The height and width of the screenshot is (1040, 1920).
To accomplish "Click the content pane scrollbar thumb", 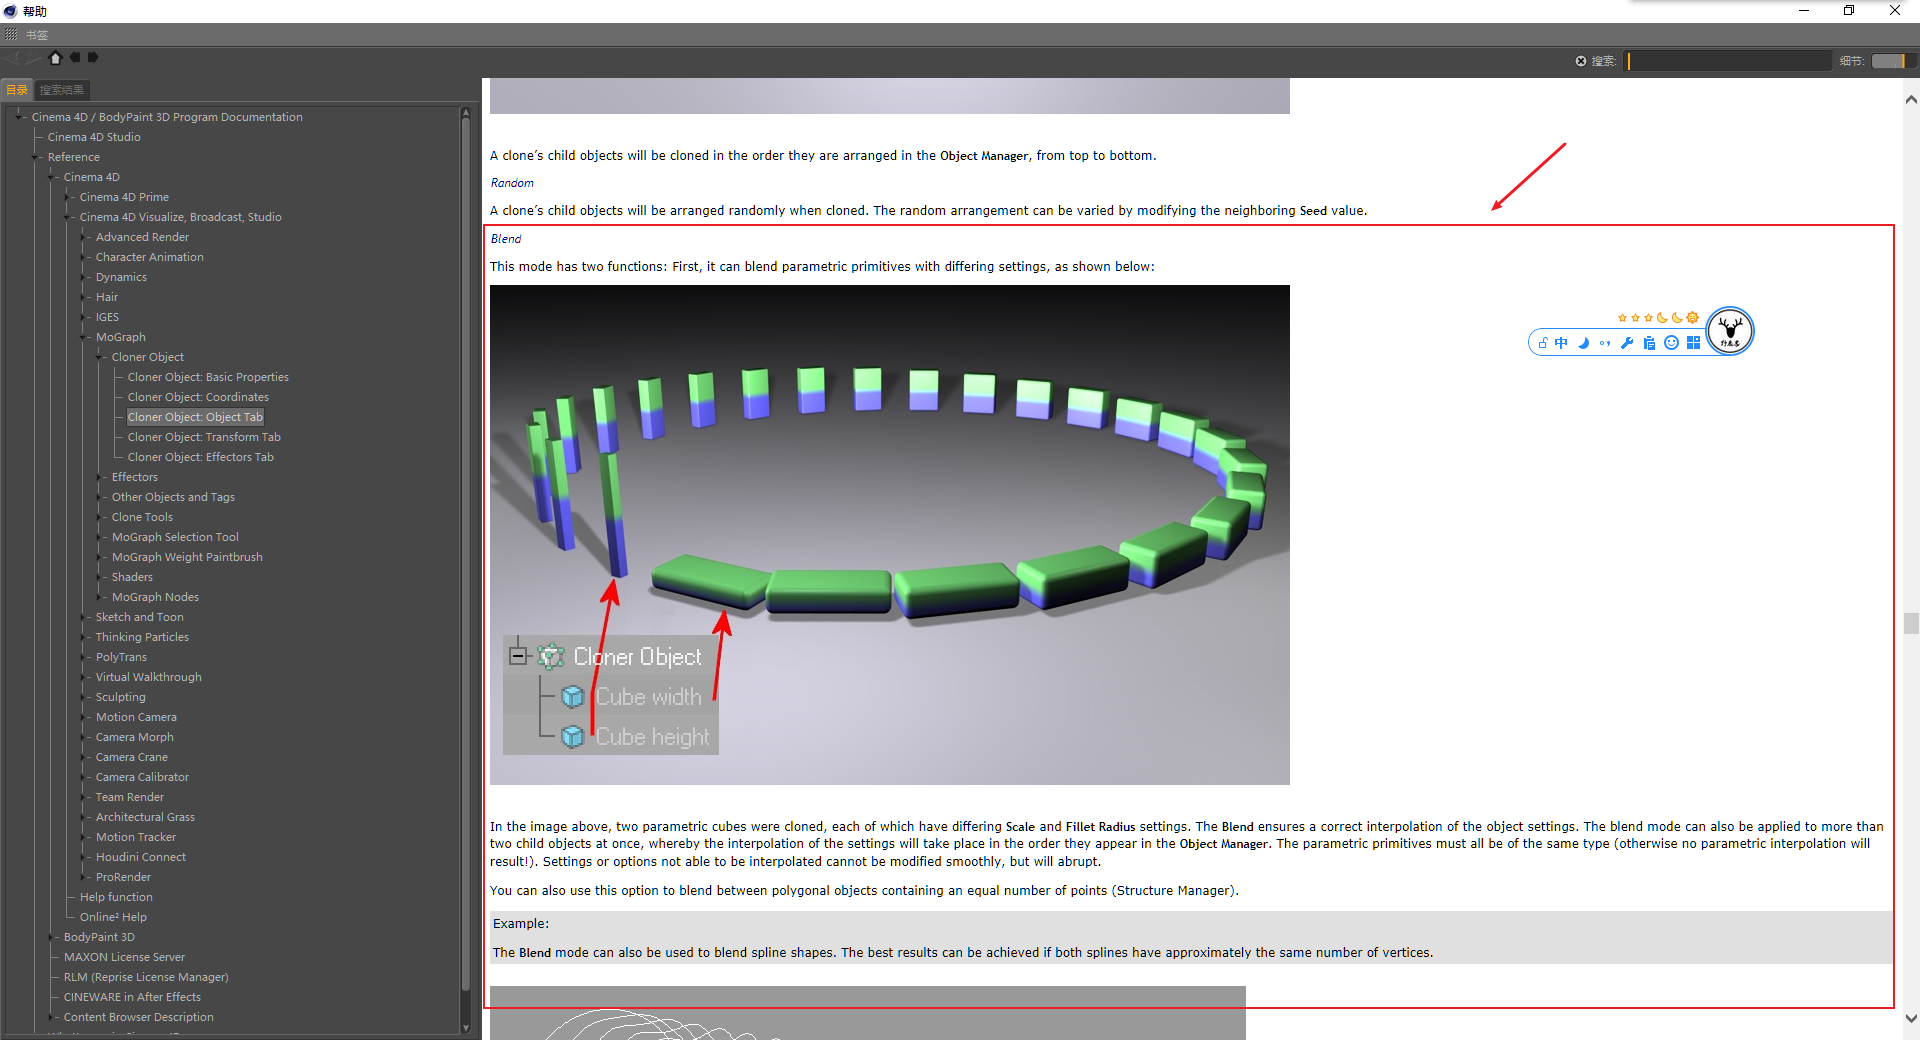I will pyautogui.click(x=1911, y=624).
